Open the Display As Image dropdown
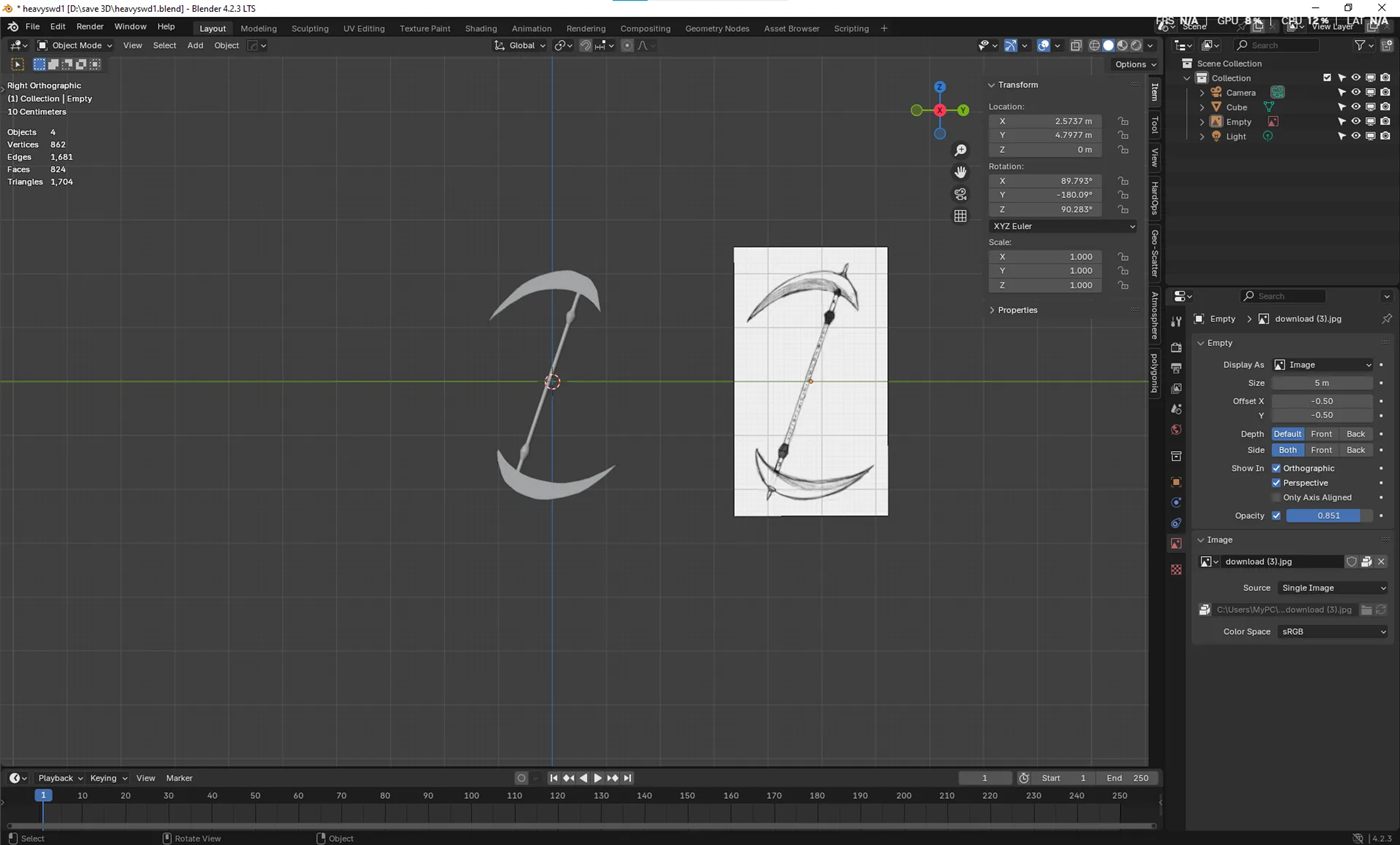The image size is (1400, 845). point(1323,365)
